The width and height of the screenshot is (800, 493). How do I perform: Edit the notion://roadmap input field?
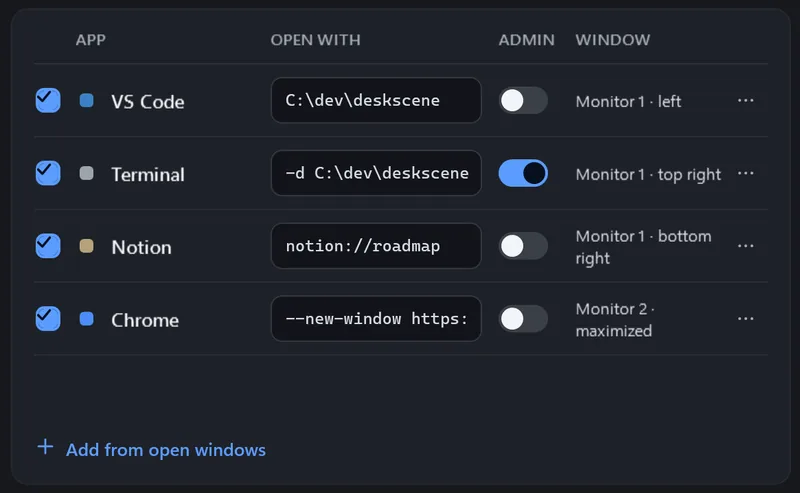click(x=376, y=246)
